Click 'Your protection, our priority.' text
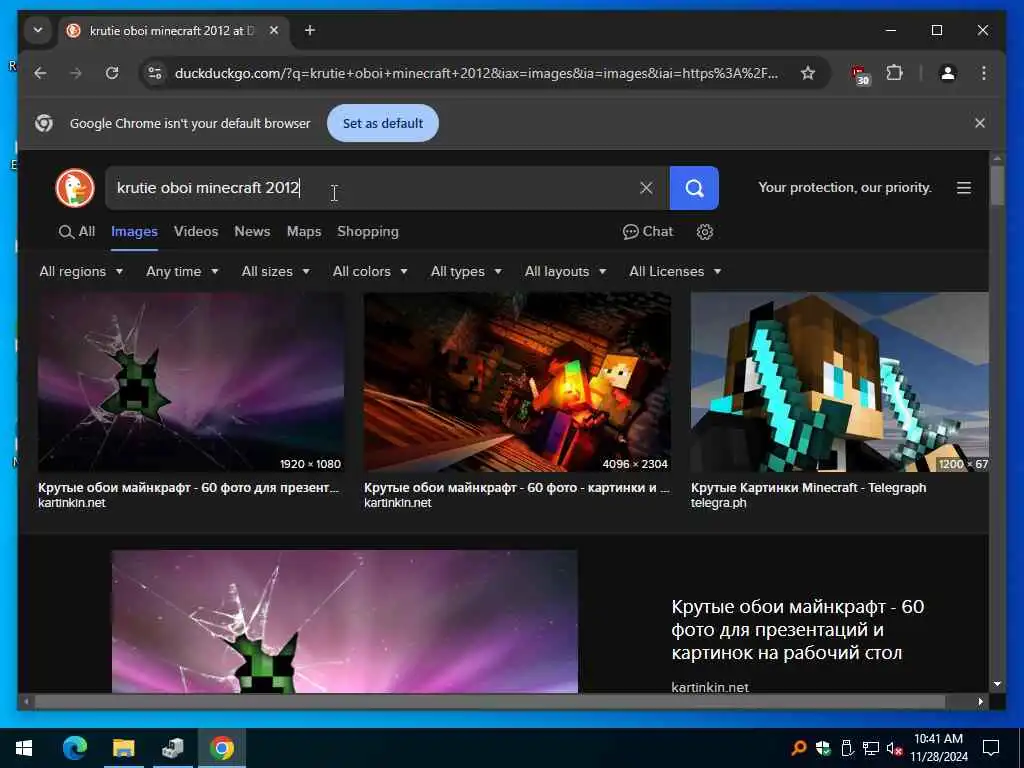This screenshot has height=768, width=1024. pos(844,188)
